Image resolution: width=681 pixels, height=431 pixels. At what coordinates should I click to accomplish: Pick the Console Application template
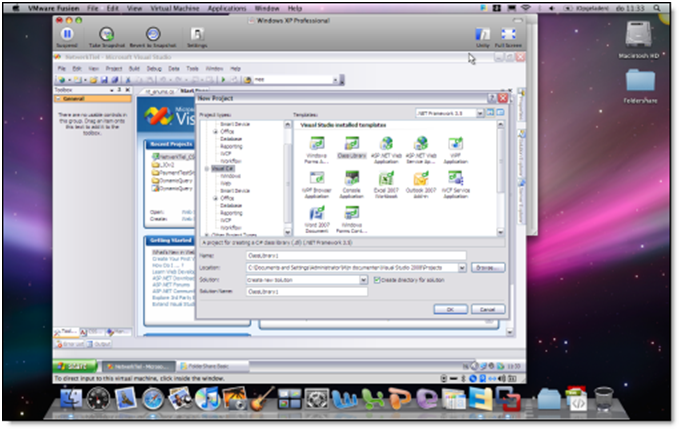pyautogui.click(x=352, y=184)
